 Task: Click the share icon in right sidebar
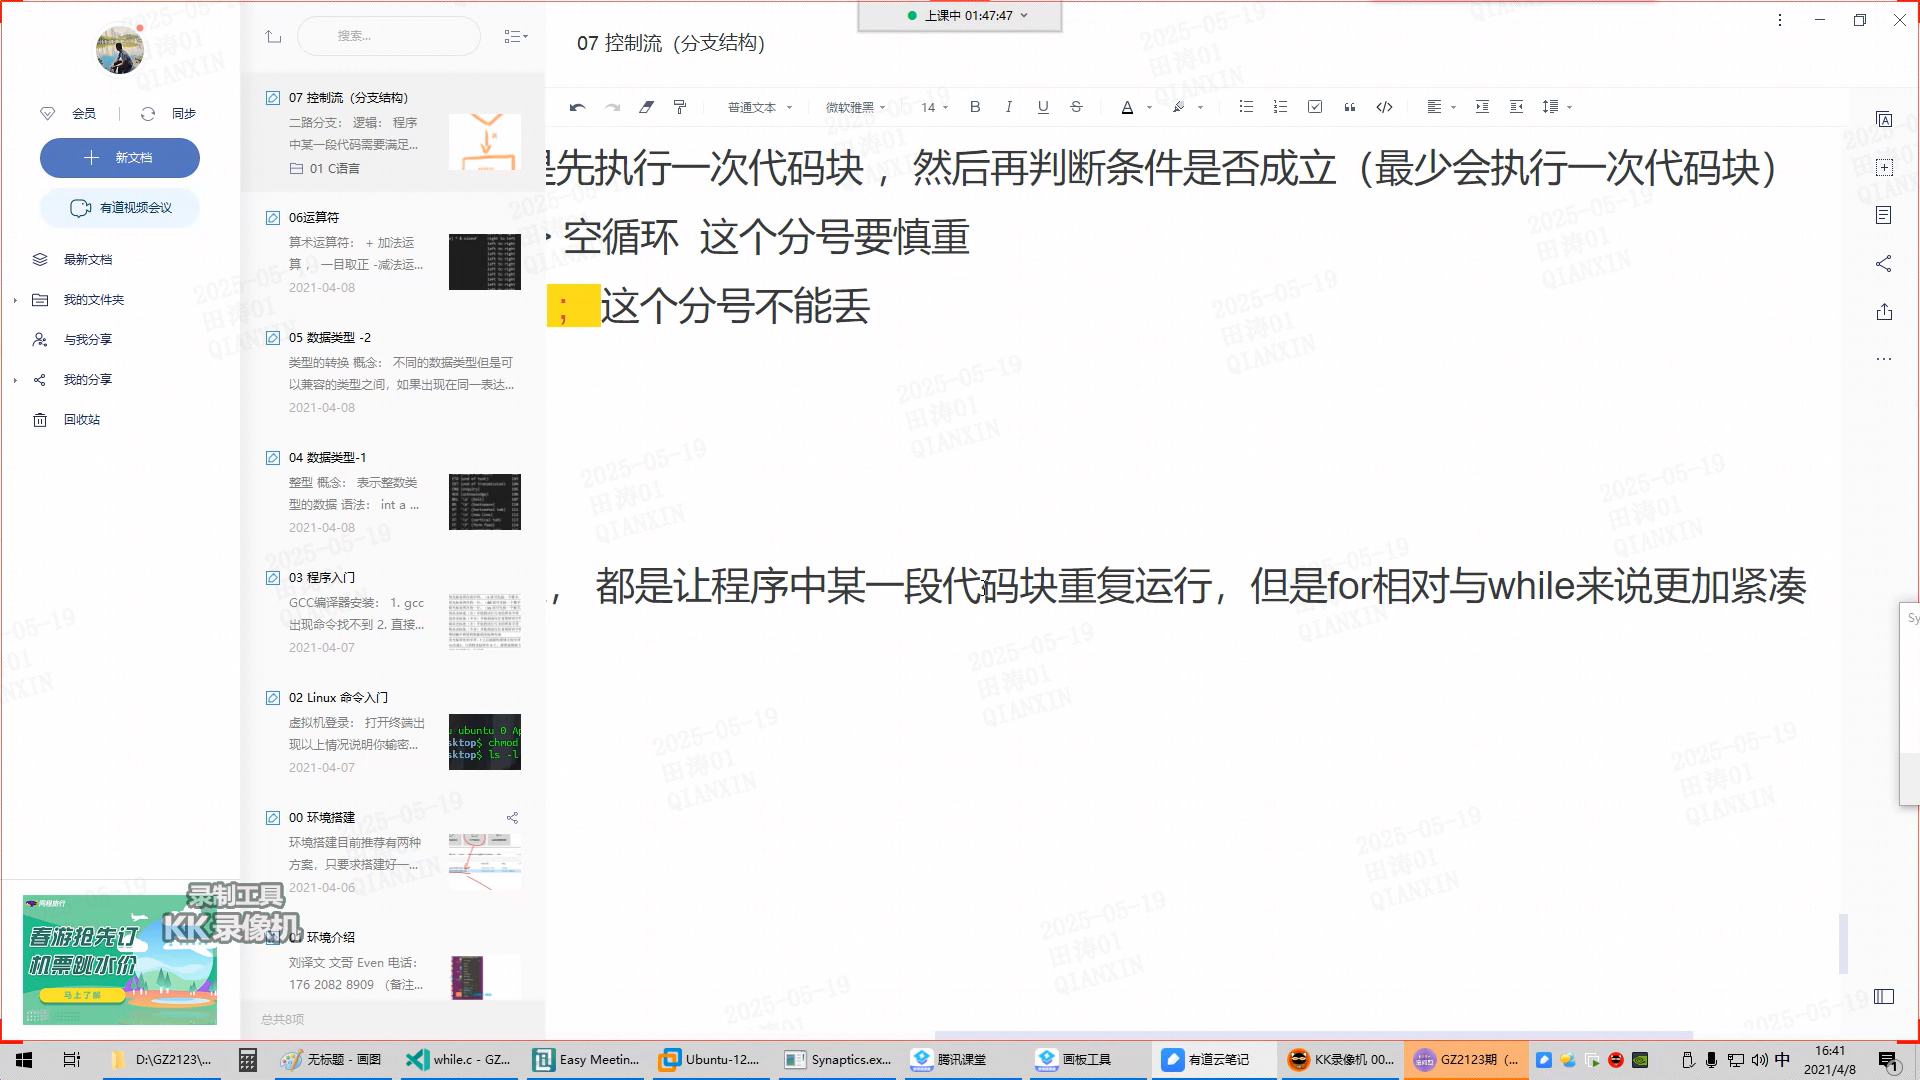pyautogui.click(x=1884, y=264)
